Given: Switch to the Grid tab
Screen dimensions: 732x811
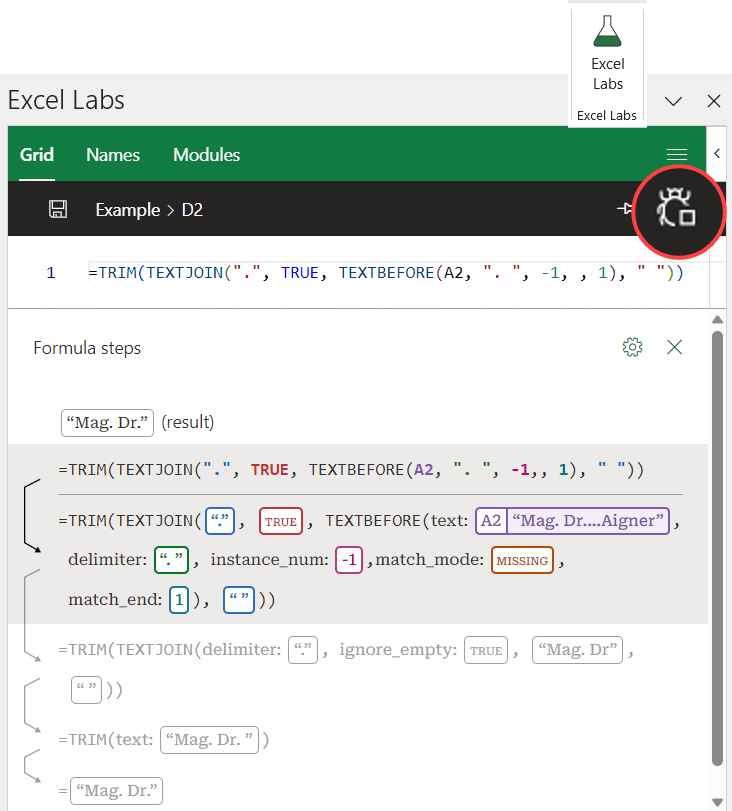Looking at the screenshot, I should [x=37, y=155].
